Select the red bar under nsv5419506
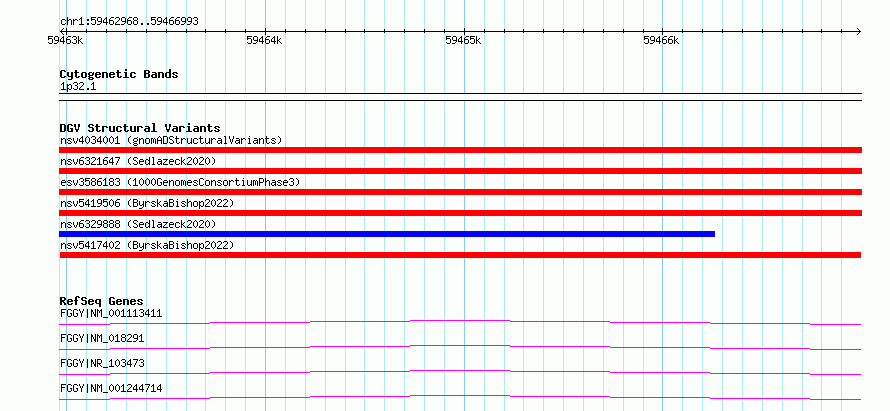Image resolution: width=890 pixels, height=411 pixels. pyautogui.click(x=460, y=213)
